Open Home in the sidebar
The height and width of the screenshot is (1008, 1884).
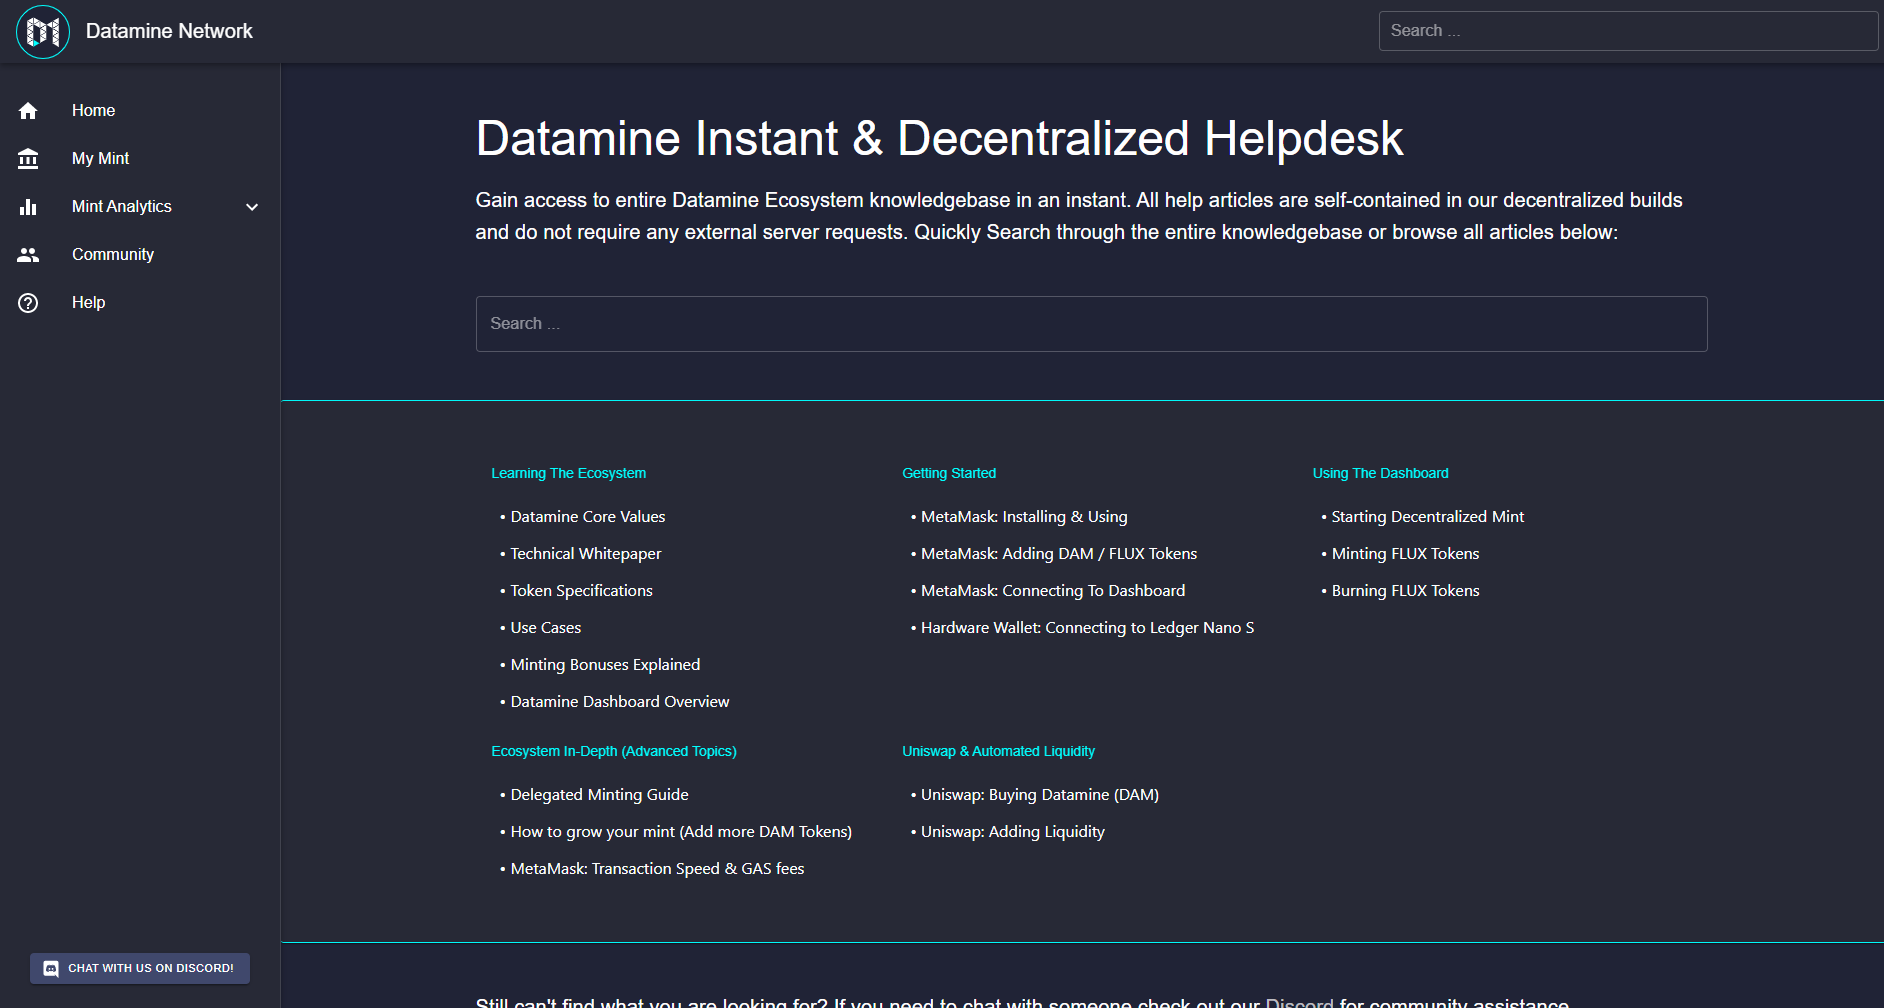click(x=140, y=111)
